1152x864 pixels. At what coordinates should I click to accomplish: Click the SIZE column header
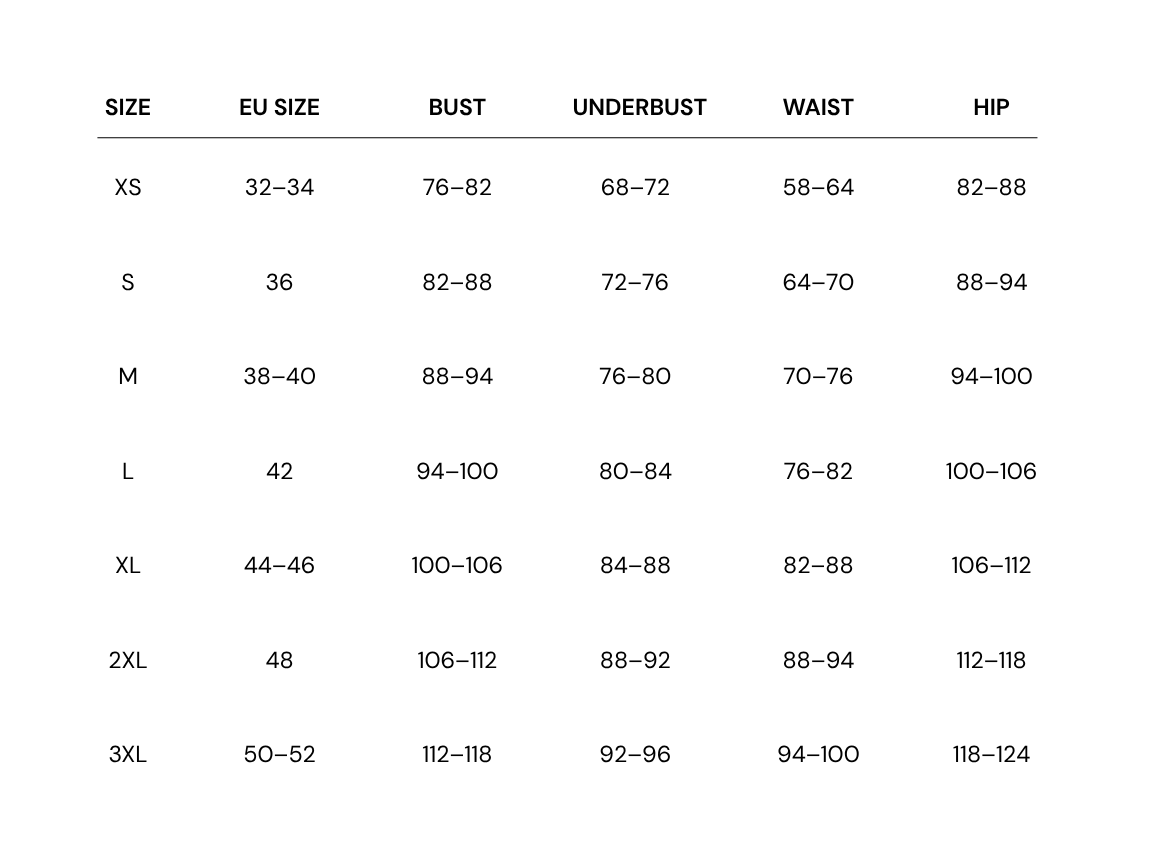coord(128,107)
